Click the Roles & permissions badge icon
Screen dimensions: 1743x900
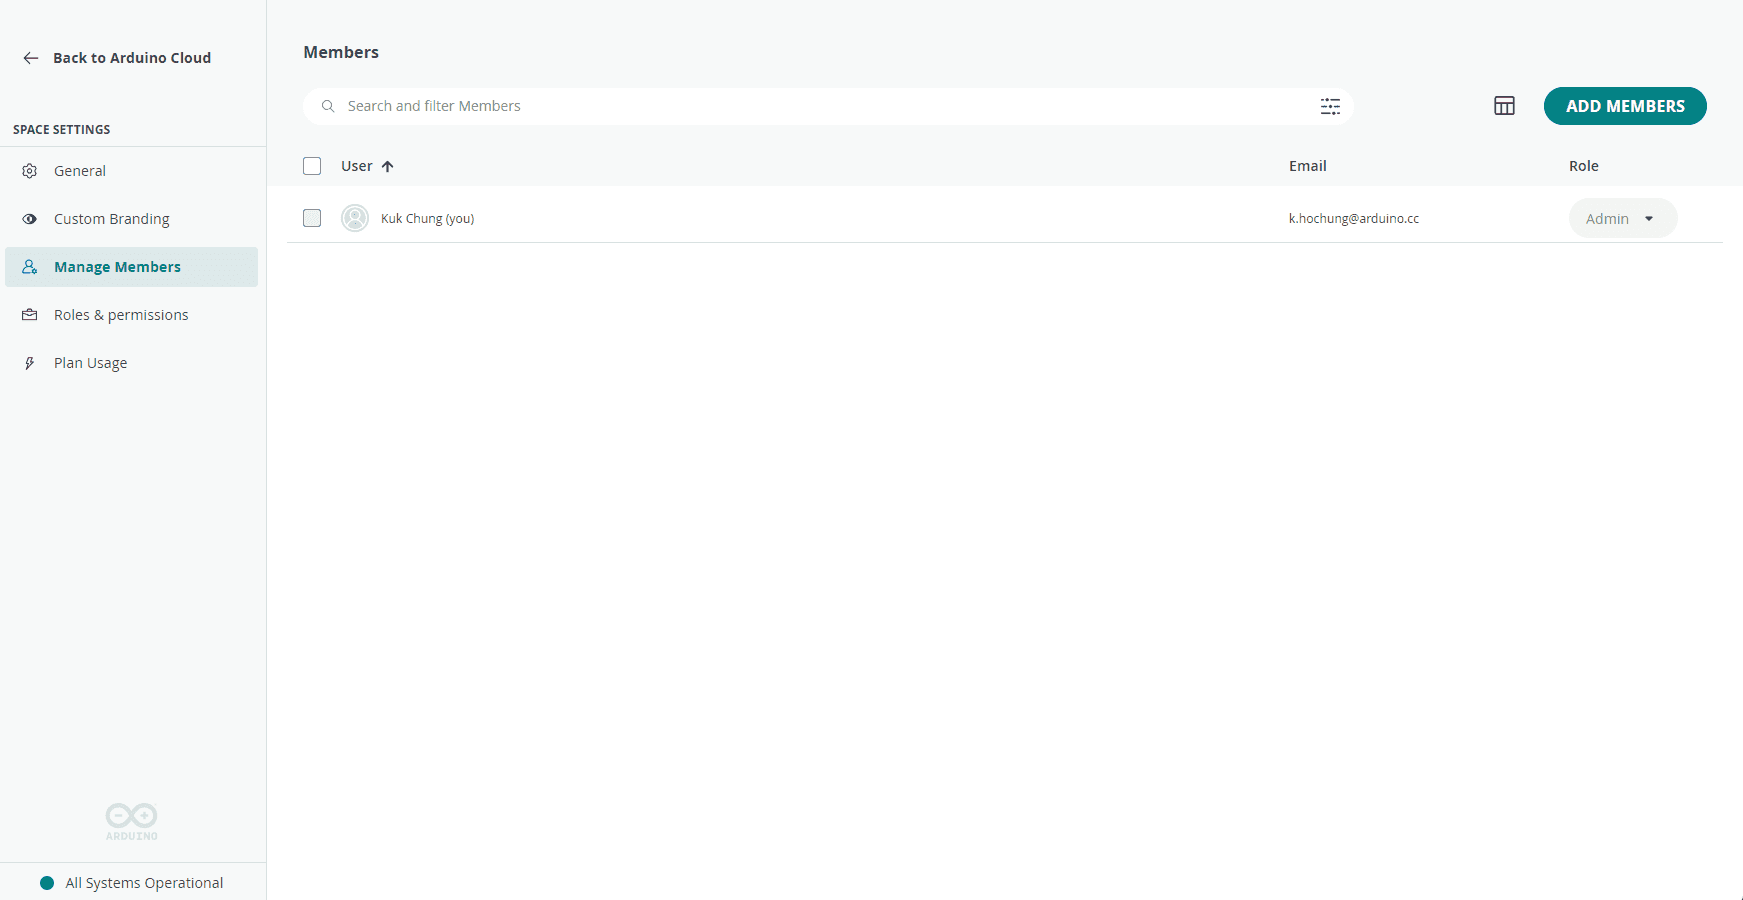point(30,315)
